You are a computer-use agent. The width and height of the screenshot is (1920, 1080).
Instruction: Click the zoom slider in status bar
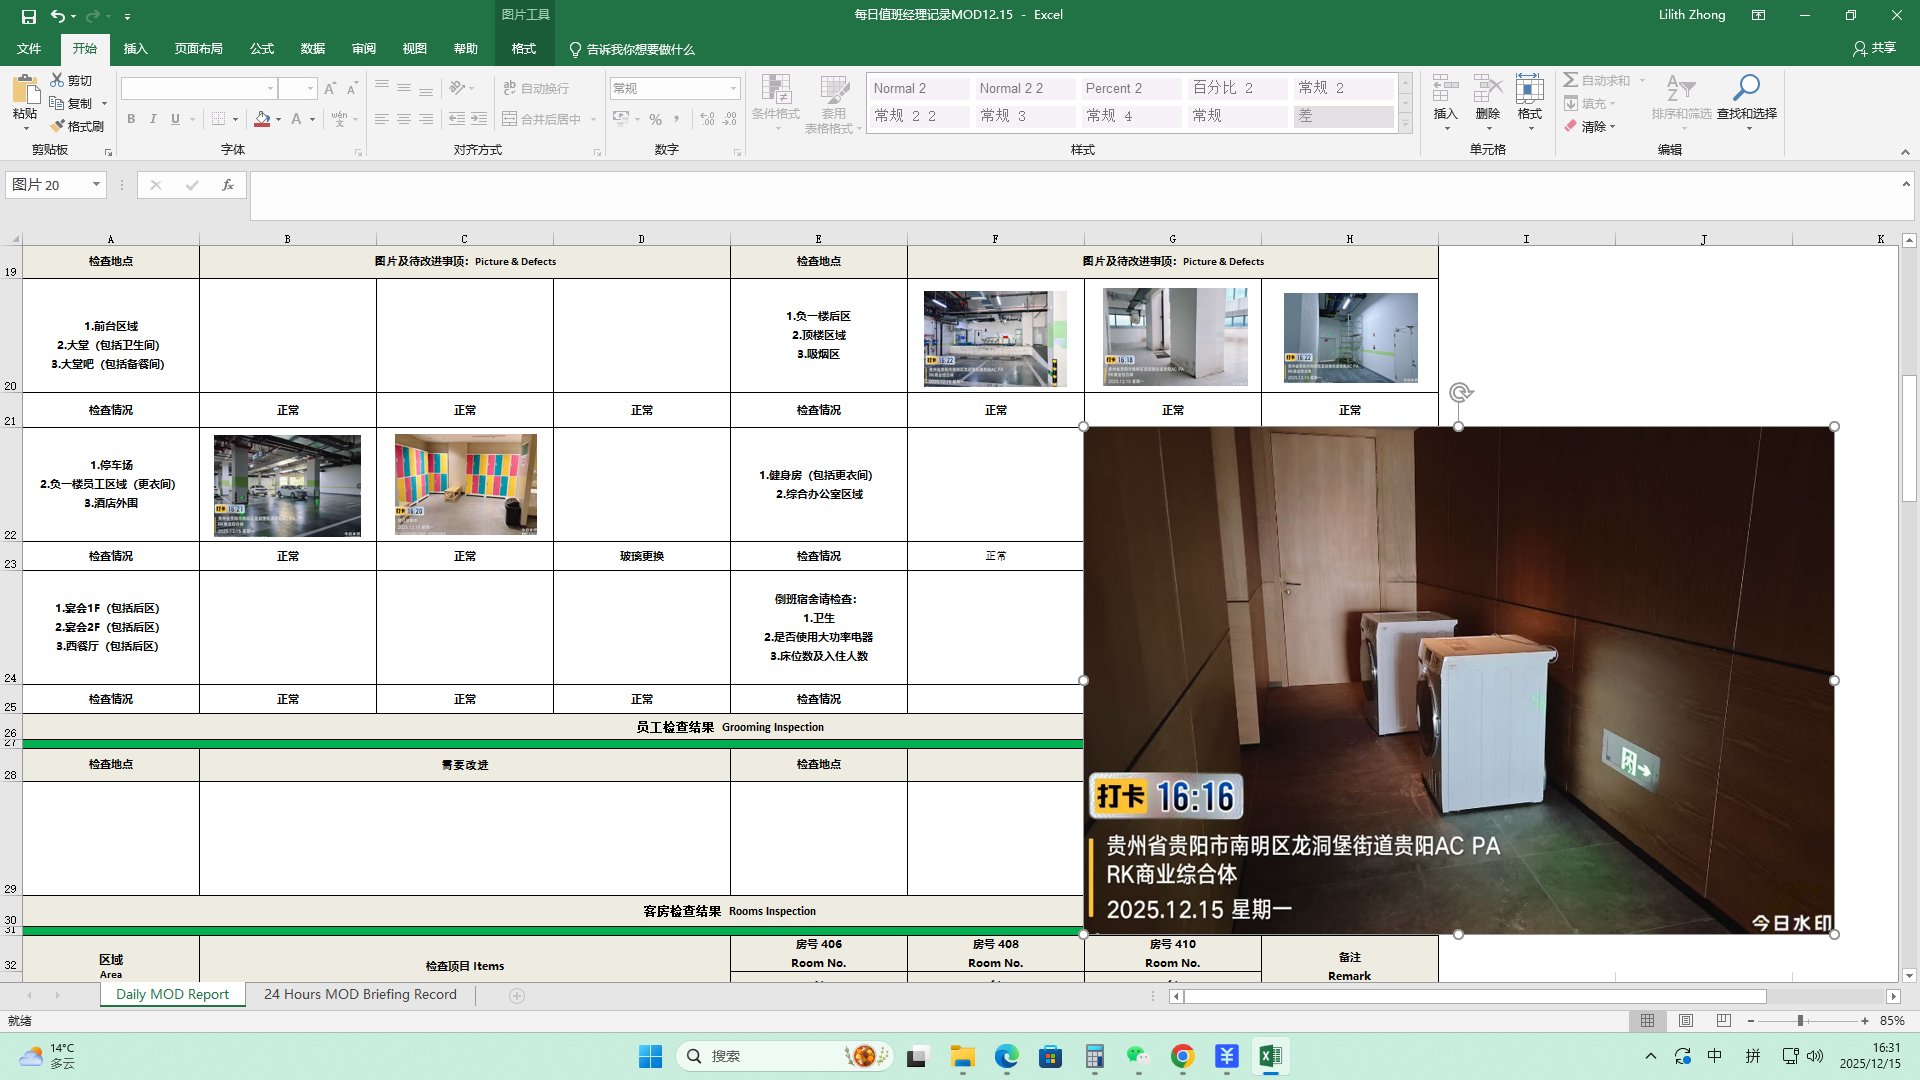1800,1021
